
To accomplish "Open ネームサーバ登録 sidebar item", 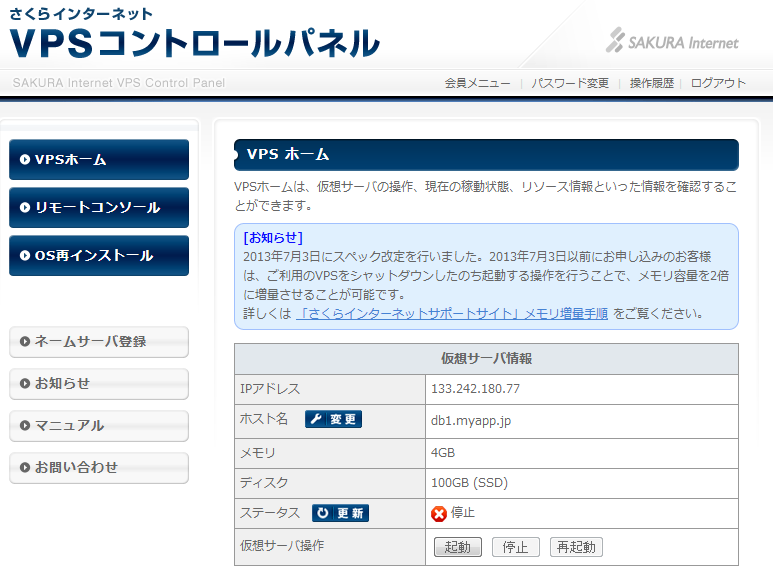I will point(99,341).
